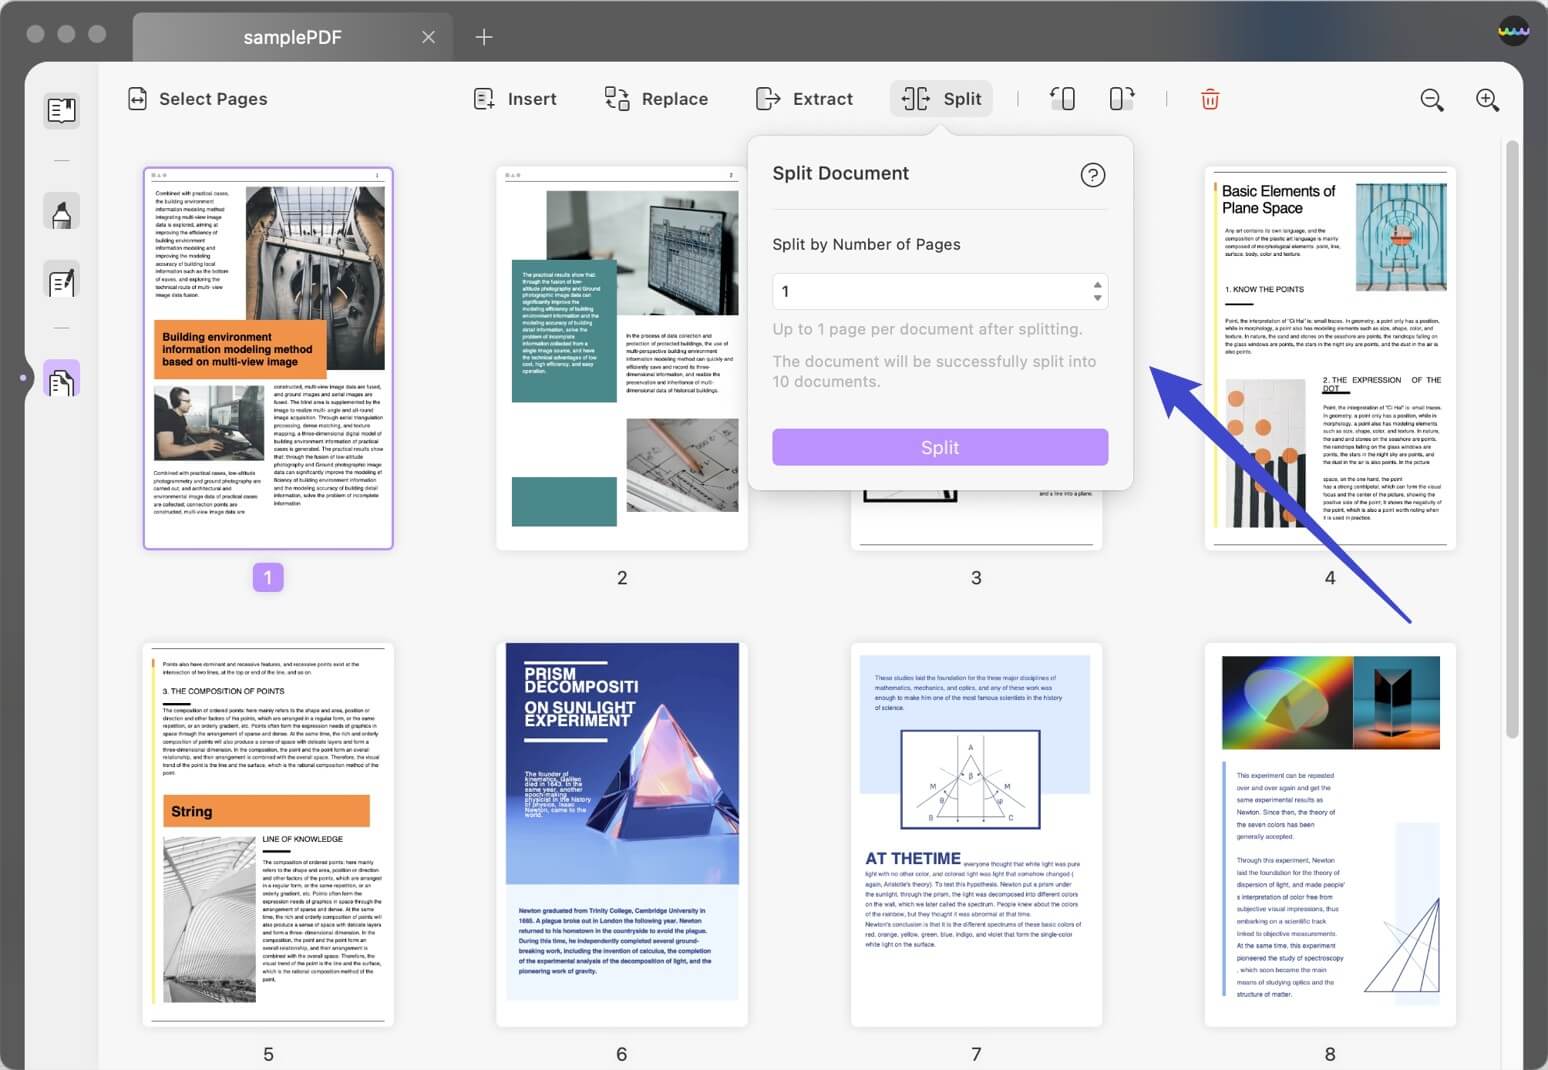
Task: Select page 6 prism thumbnail
Action: (622, 834)
